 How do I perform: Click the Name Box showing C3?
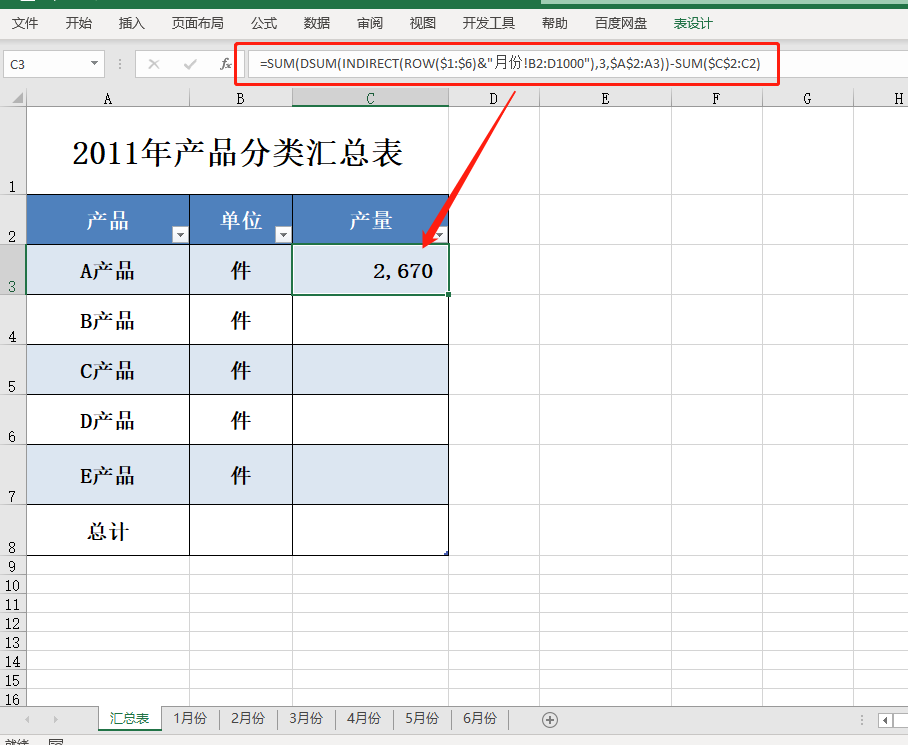point(46,64)
